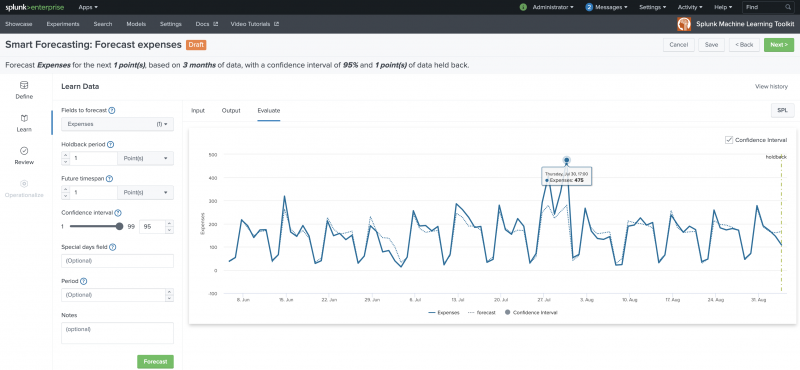Click the green system health status icon
The image size is (800, 370).
523,7
